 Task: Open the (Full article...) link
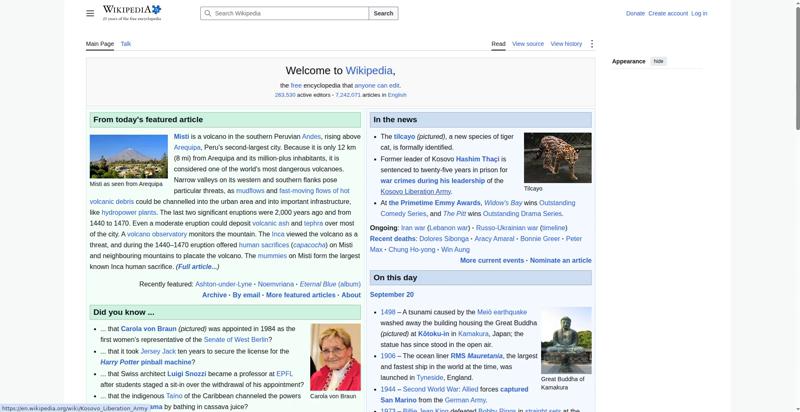coord(197,267)
